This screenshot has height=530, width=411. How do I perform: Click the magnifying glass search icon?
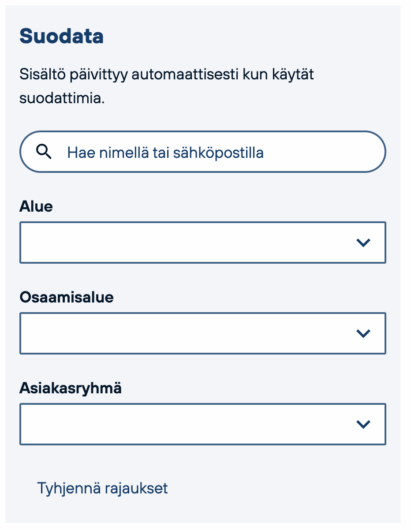[x=44, y=152]
